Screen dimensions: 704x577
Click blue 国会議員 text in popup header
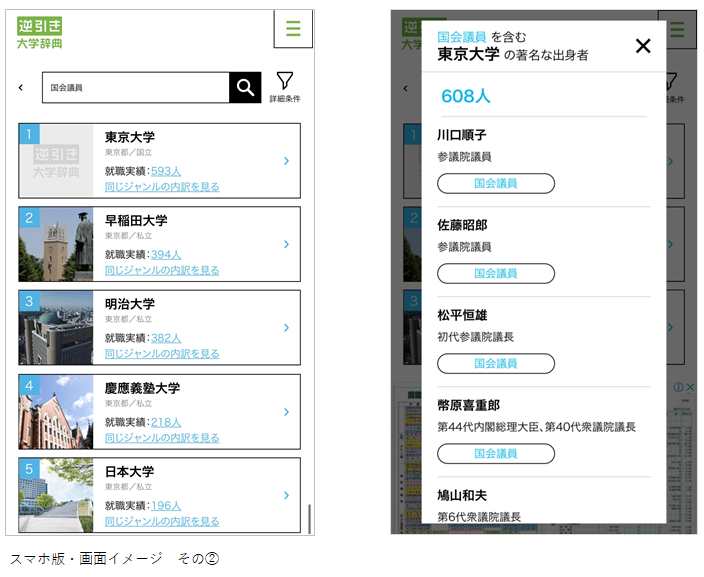click(x=462, y=37)
